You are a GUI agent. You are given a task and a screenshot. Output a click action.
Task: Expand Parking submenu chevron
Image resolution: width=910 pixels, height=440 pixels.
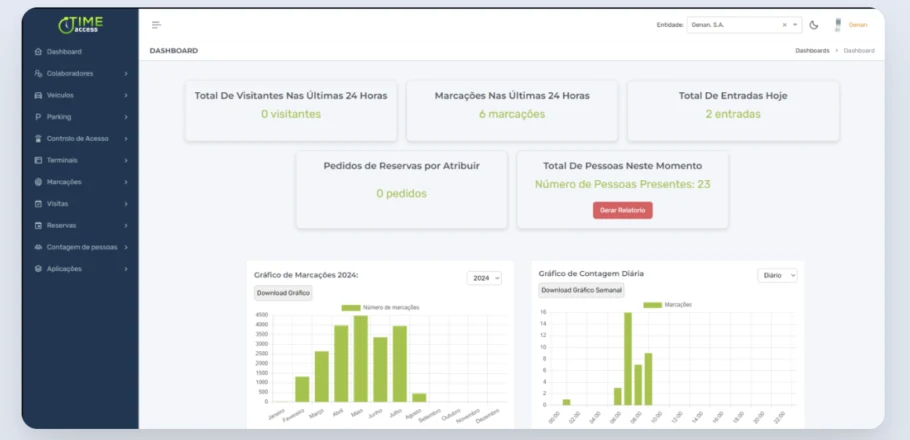[x=126, y=117]
